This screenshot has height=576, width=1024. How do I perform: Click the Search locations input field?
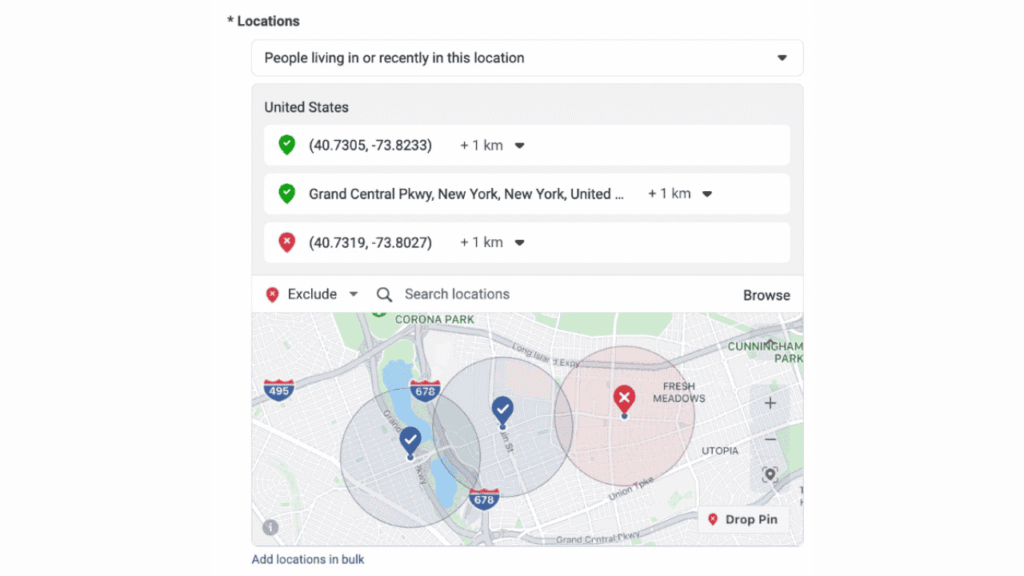[x=540, y=294]
